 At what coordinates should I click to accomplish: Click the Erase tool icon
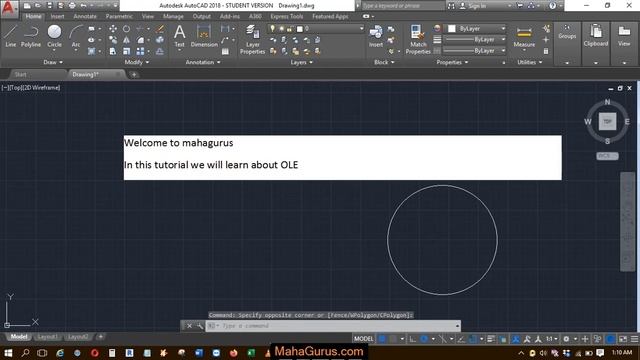pyautogui.click(x=160, y=29)
